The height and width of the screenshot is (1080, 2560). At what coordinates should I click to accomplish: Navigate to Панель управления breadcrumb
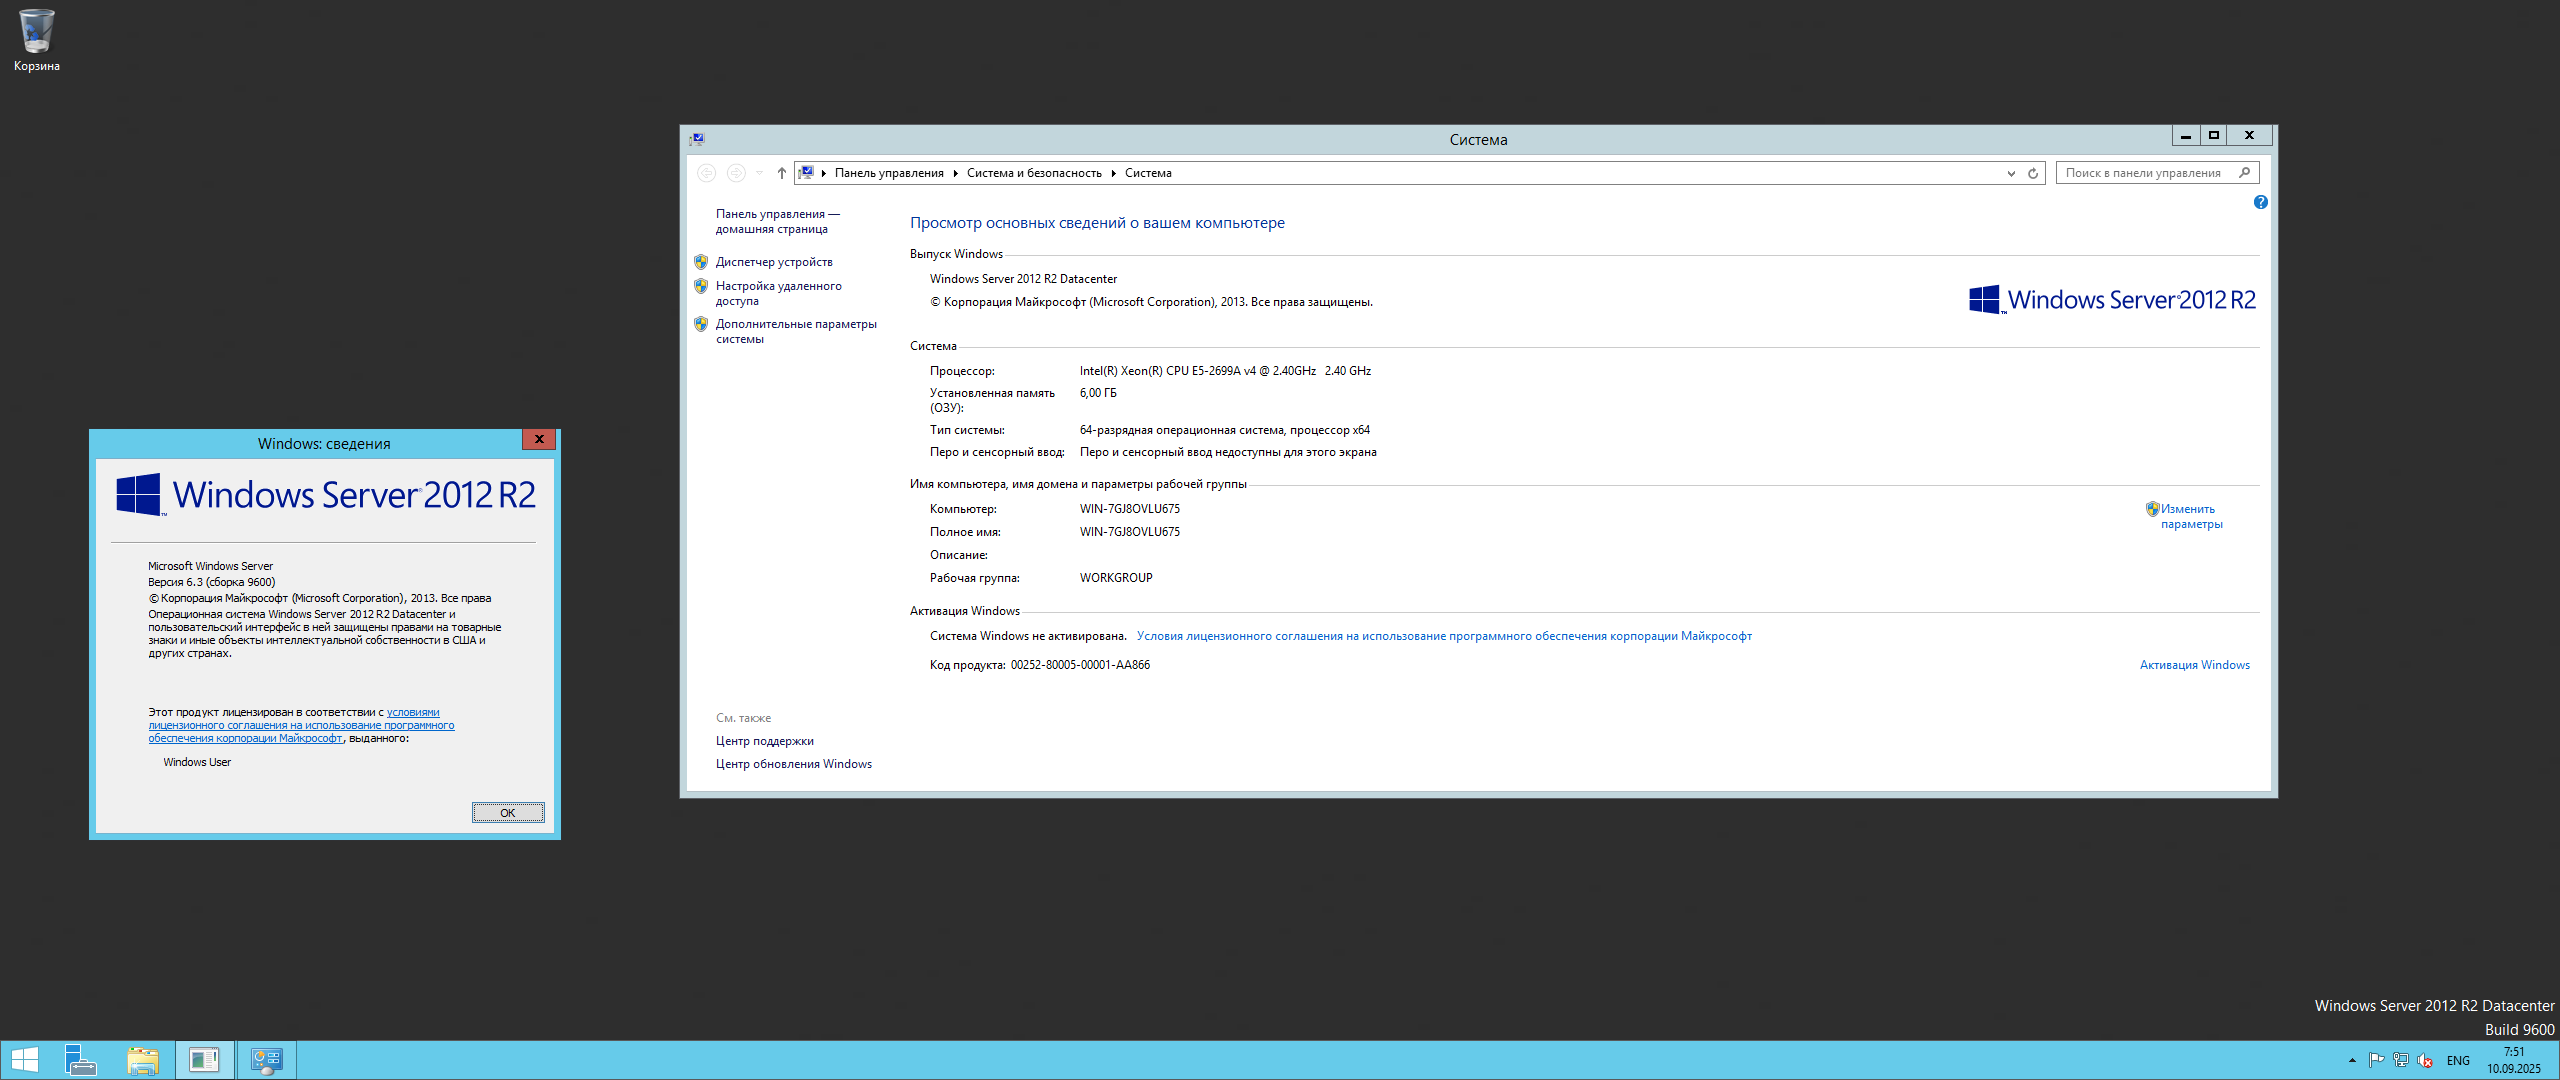click(889, 173)
